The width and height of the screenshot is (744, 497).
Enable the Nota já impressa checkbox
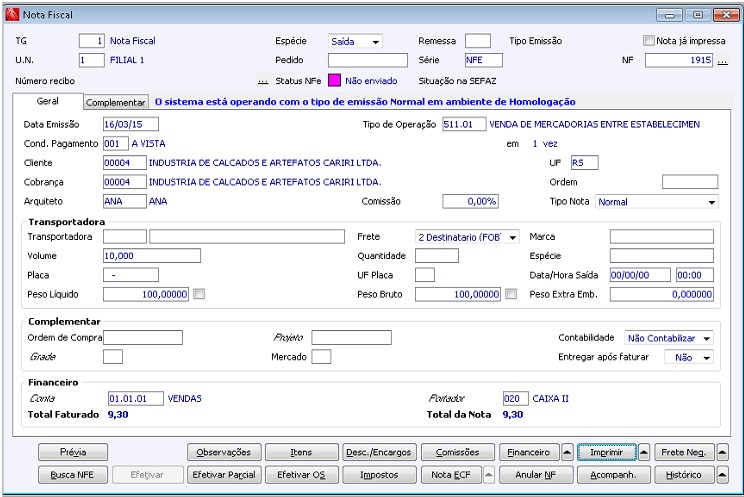(649, 41)
